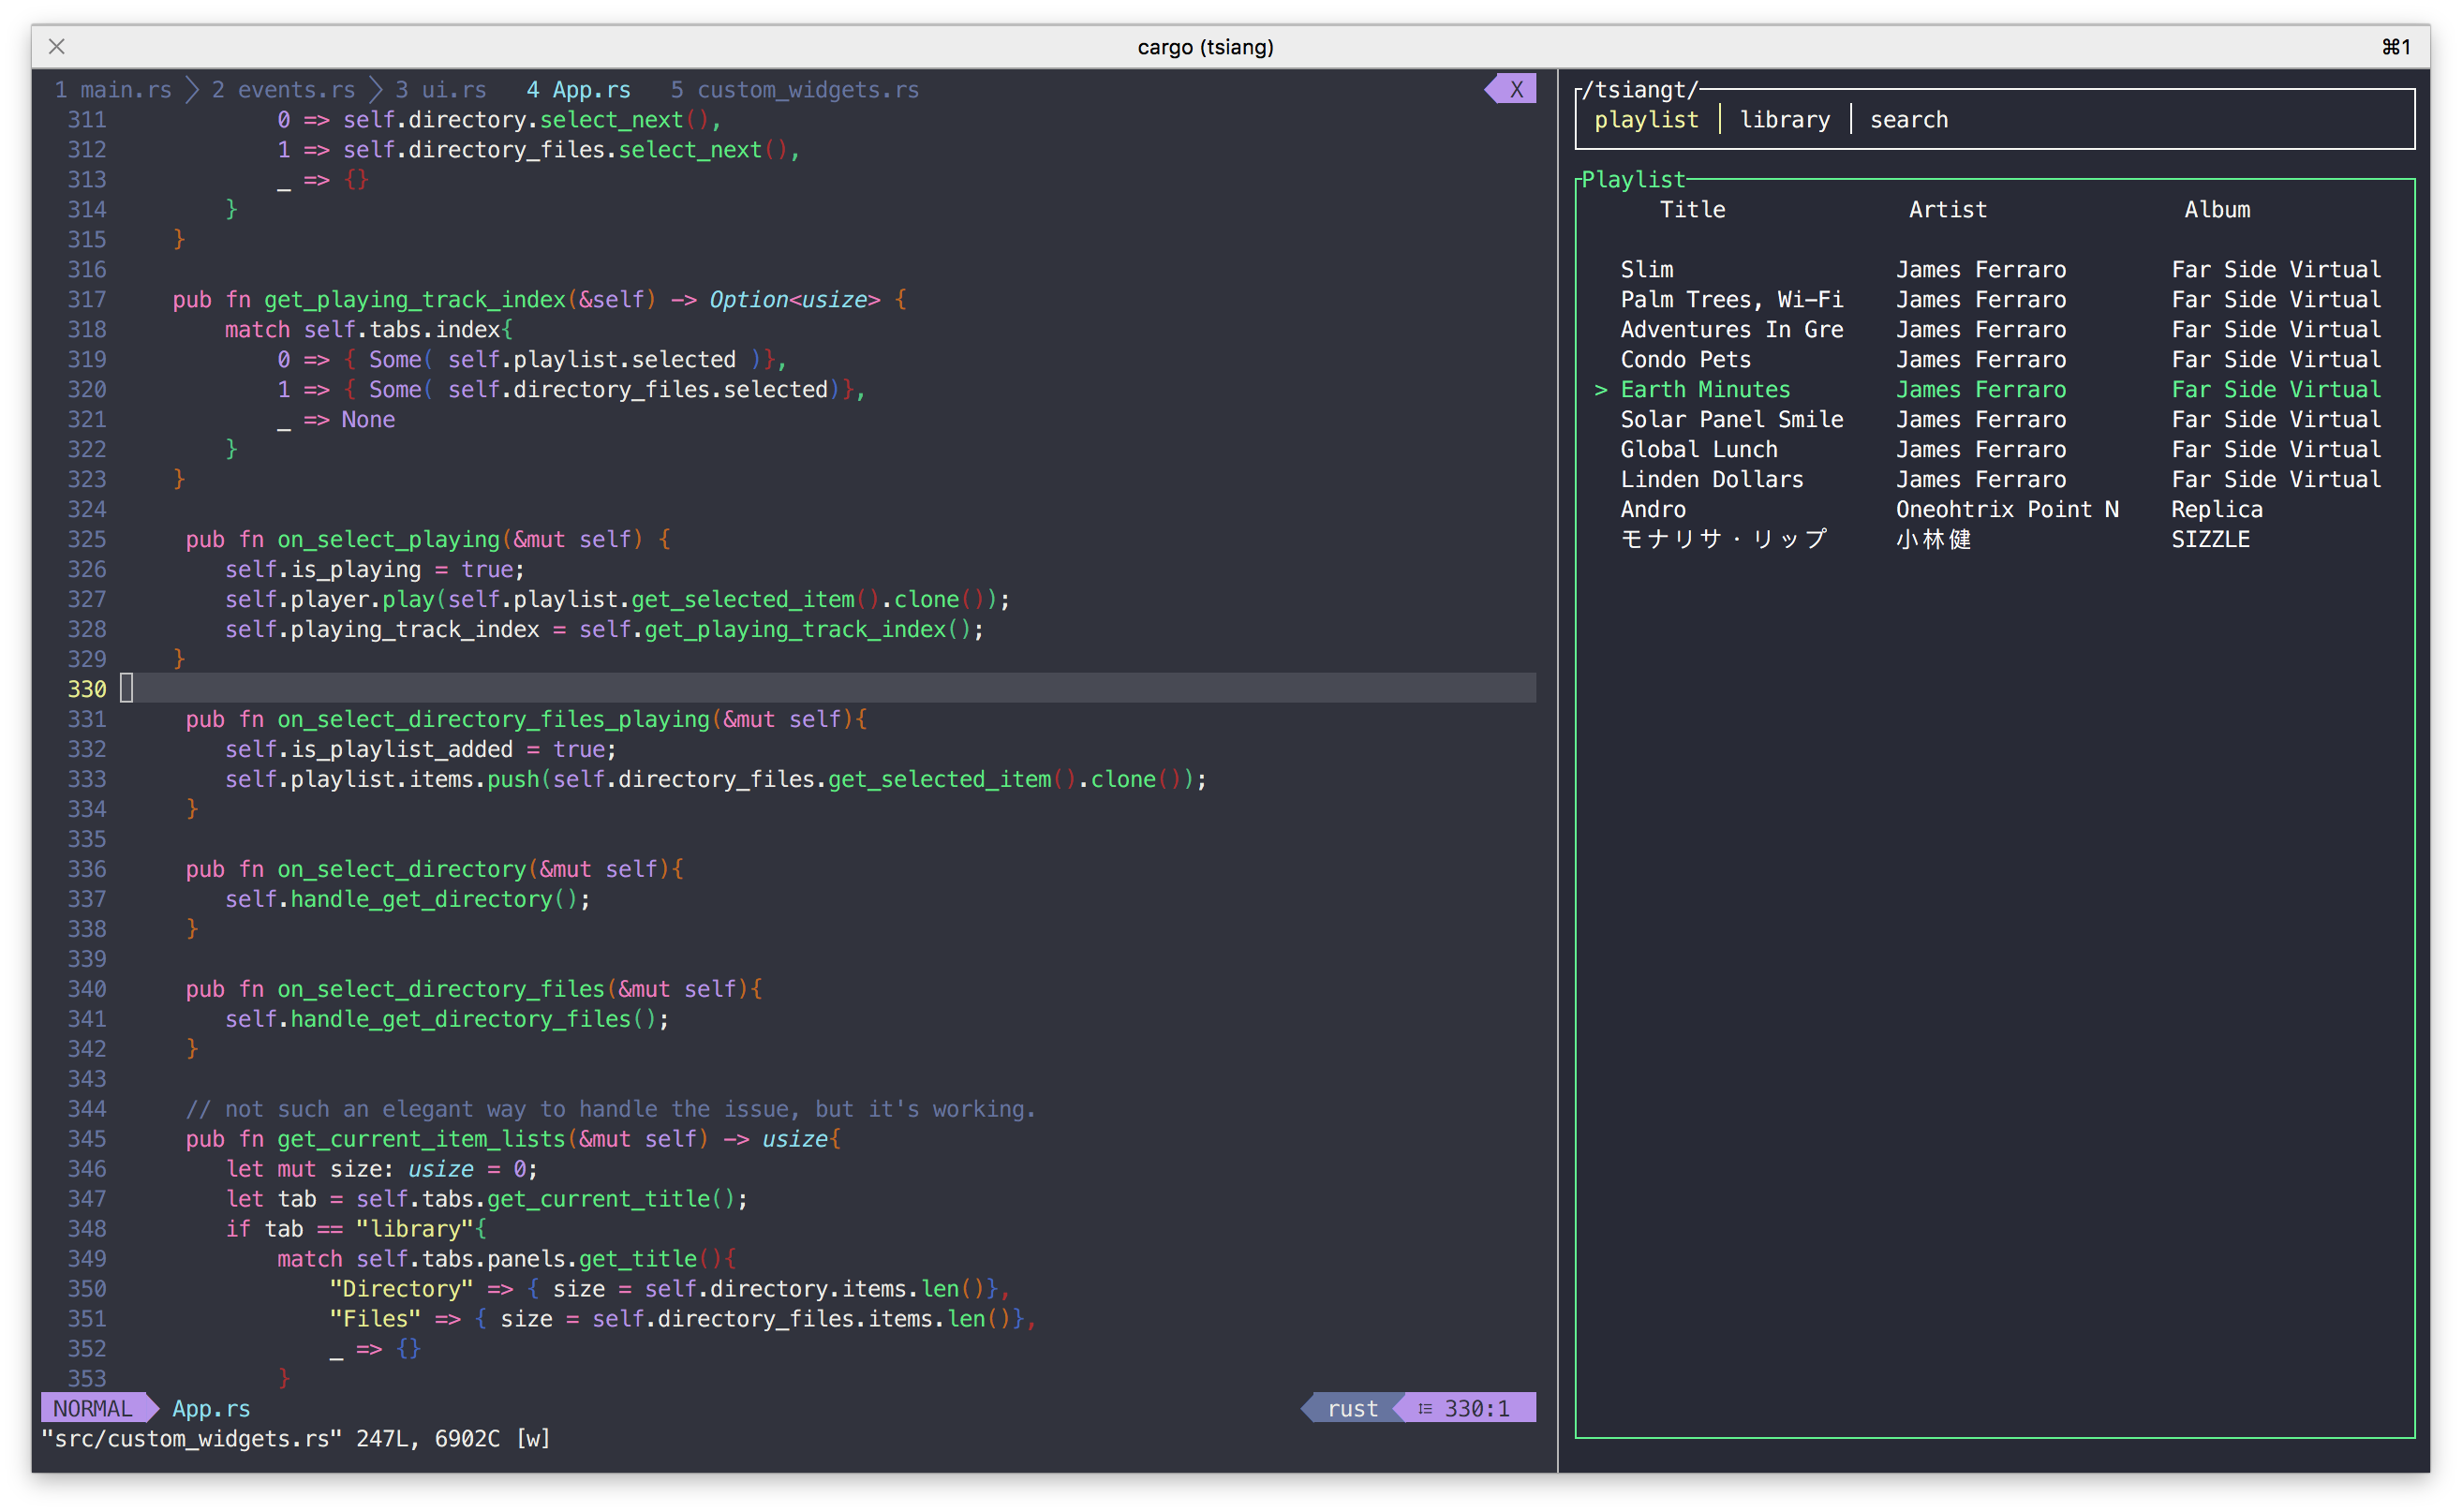Screen dimensions: 2462x1512
Task: Click the /tsiangt/ header title
Action: (1639, 90)
